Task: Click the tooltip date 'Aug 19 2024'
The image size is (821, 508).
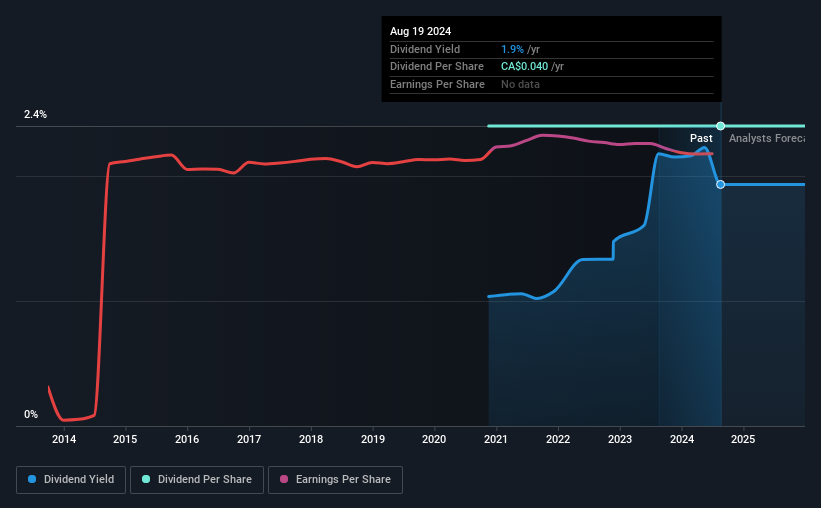Action: click(420, 31)
